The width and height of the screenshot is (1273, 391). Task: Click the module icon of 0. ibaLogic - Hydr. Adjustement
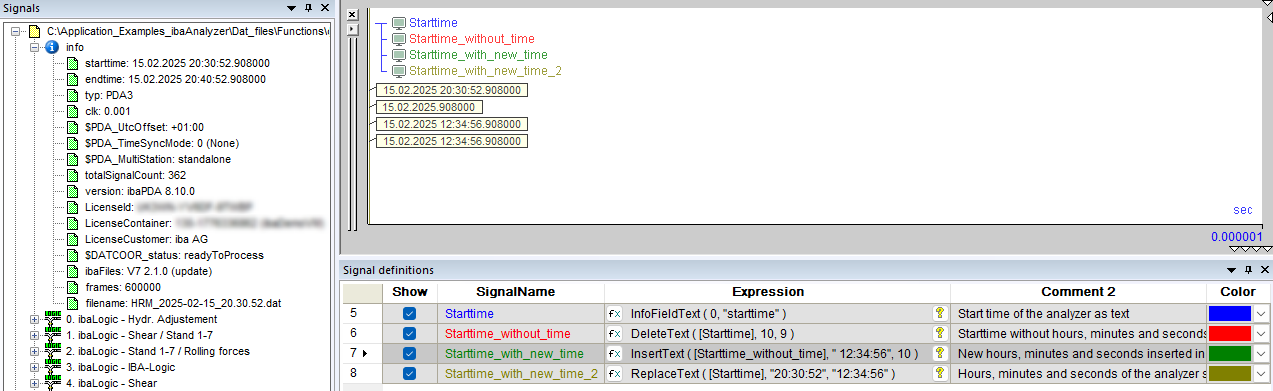click(53, 319)
